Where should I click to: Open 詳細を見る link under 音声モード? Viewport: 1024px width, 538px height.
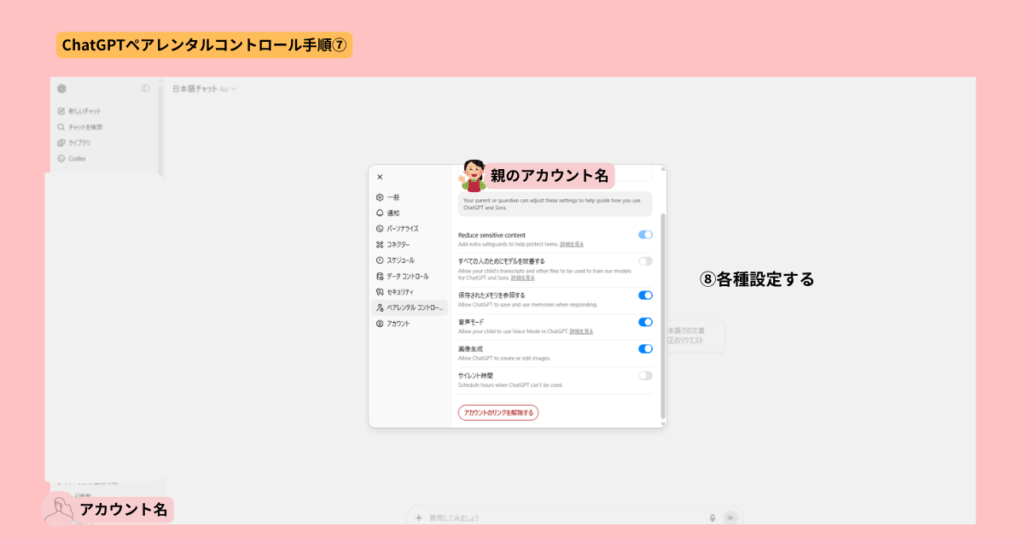click(x=581, y=332)
